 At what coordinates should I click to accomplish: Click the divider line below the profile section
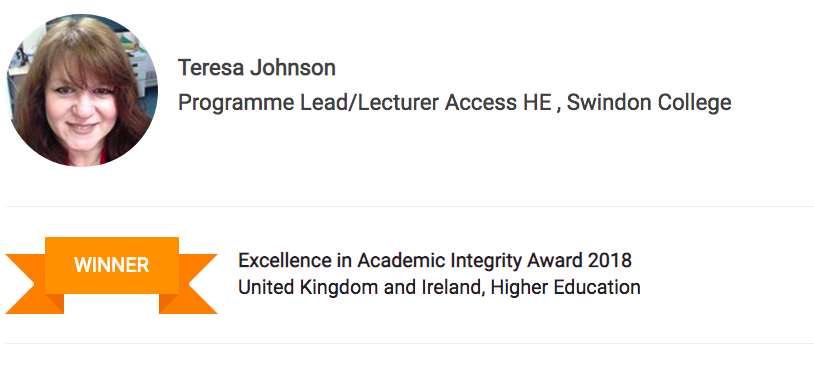click(410, 206)
